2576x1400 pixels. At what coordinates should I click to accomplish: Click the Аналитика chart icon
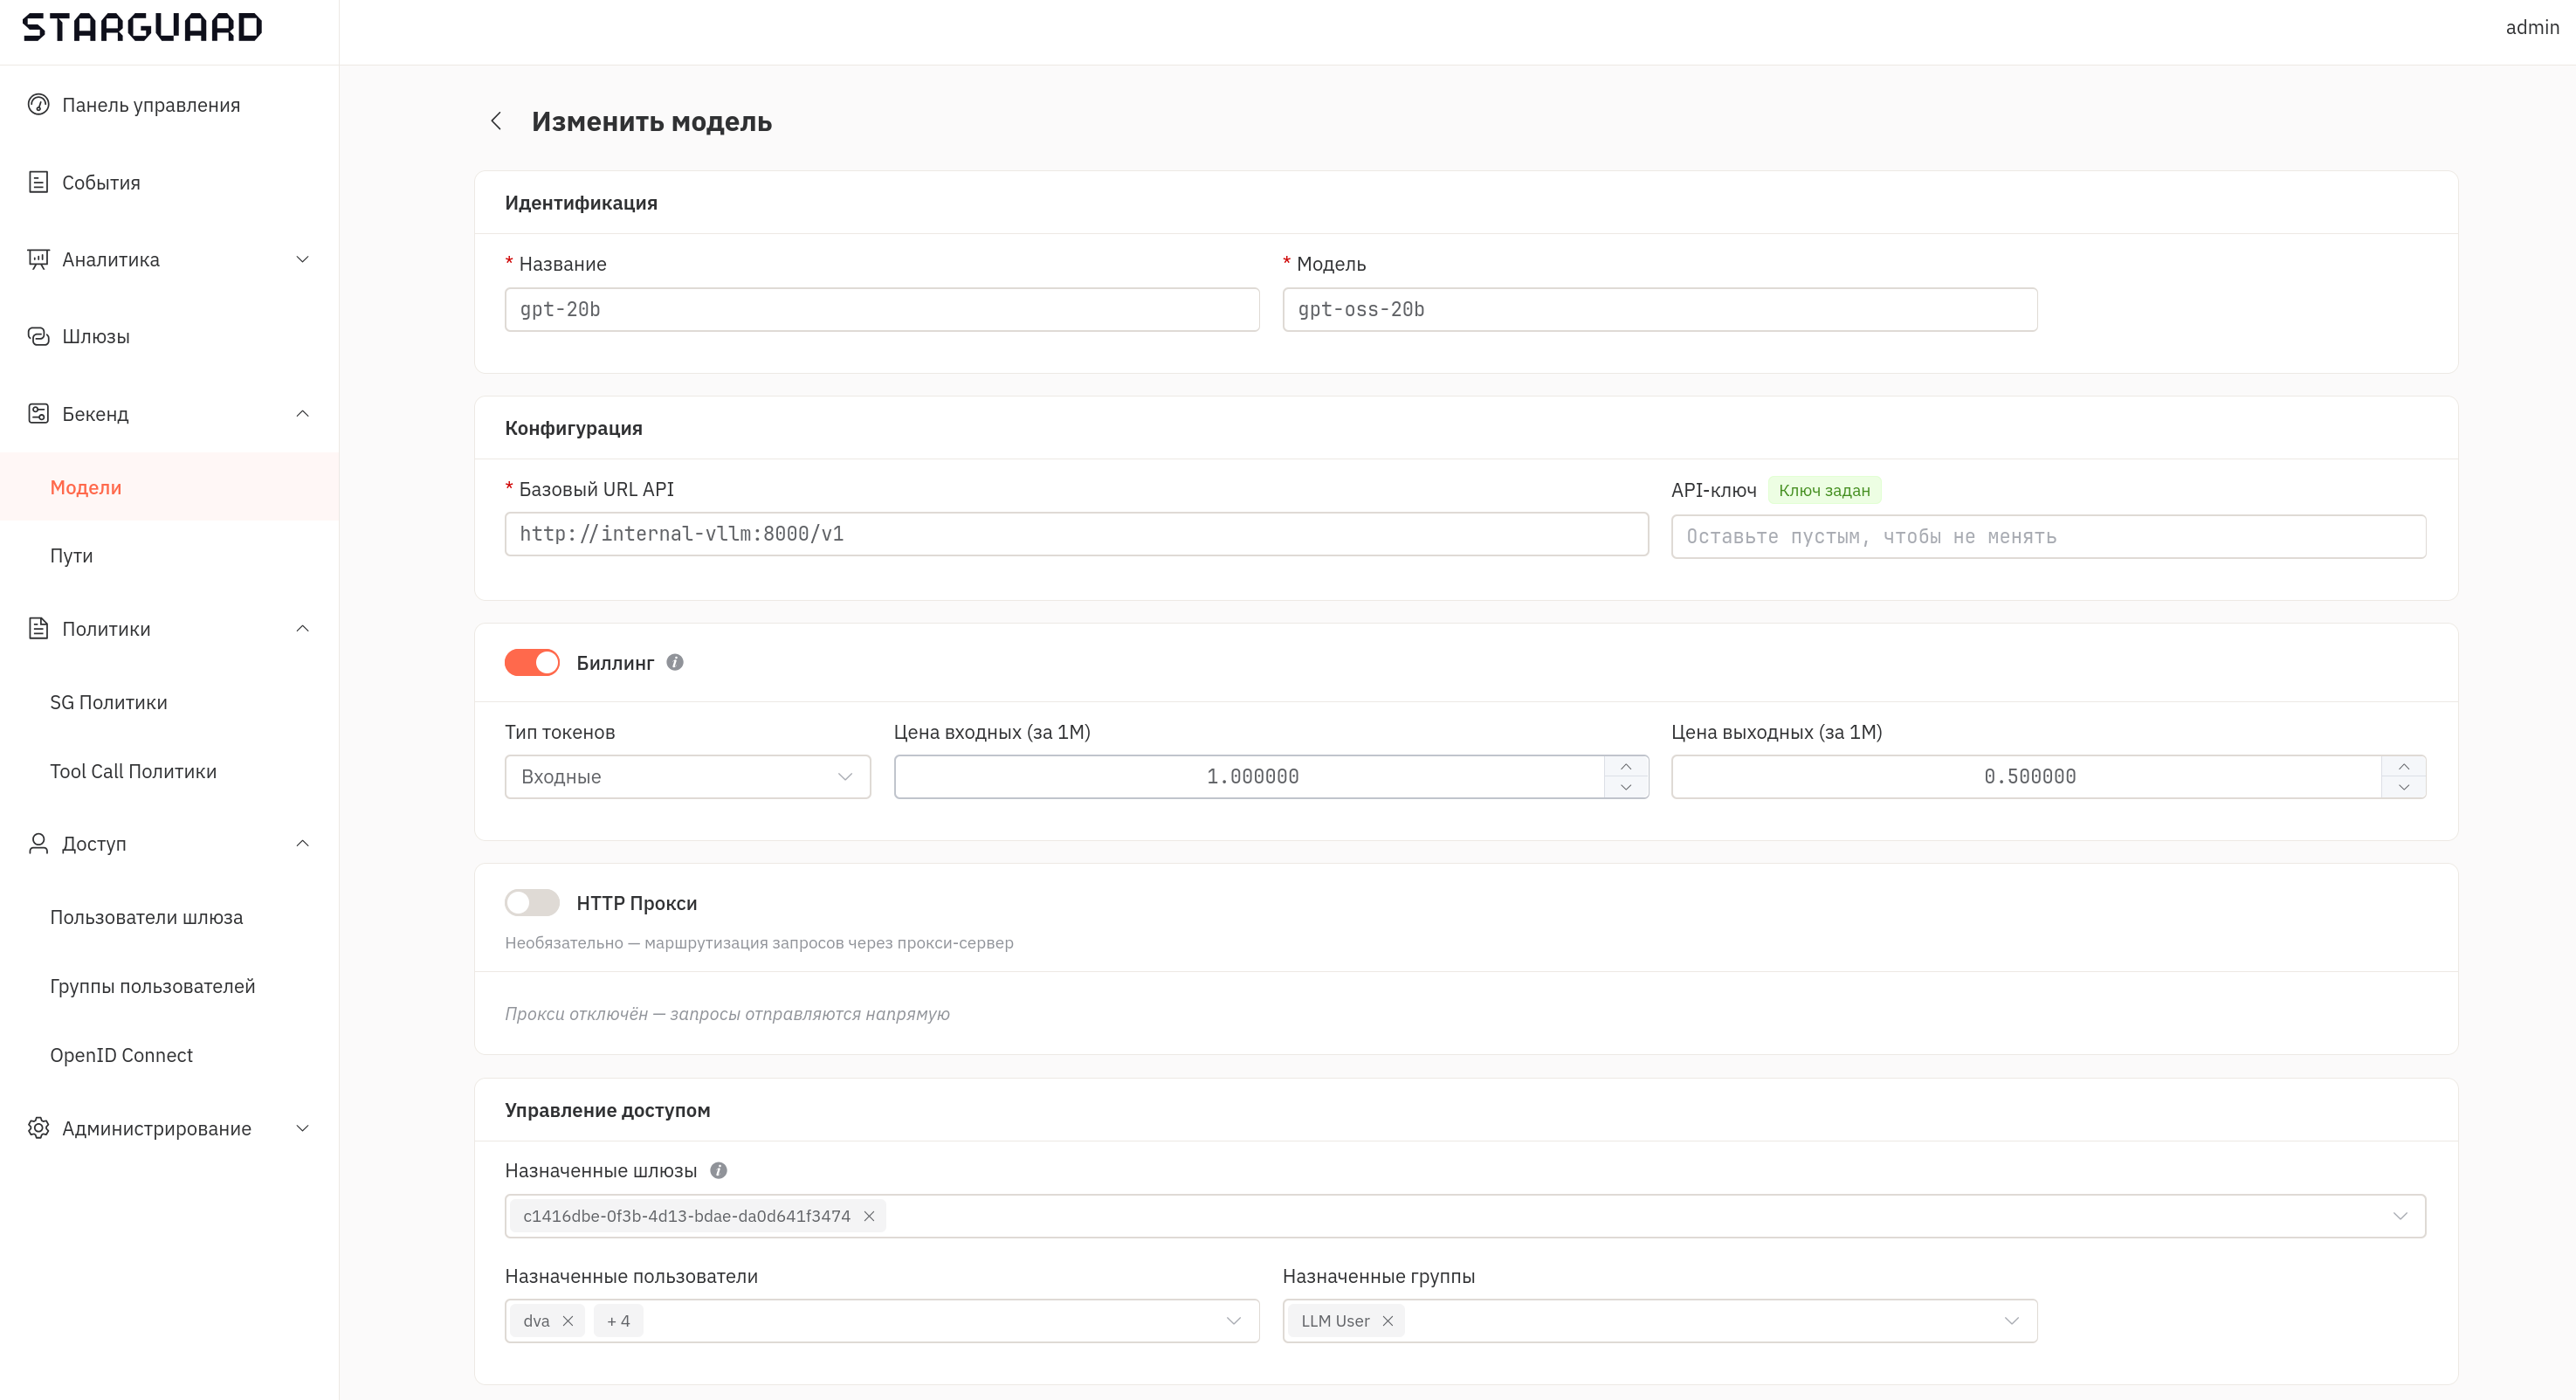click(x=38, y=259)
